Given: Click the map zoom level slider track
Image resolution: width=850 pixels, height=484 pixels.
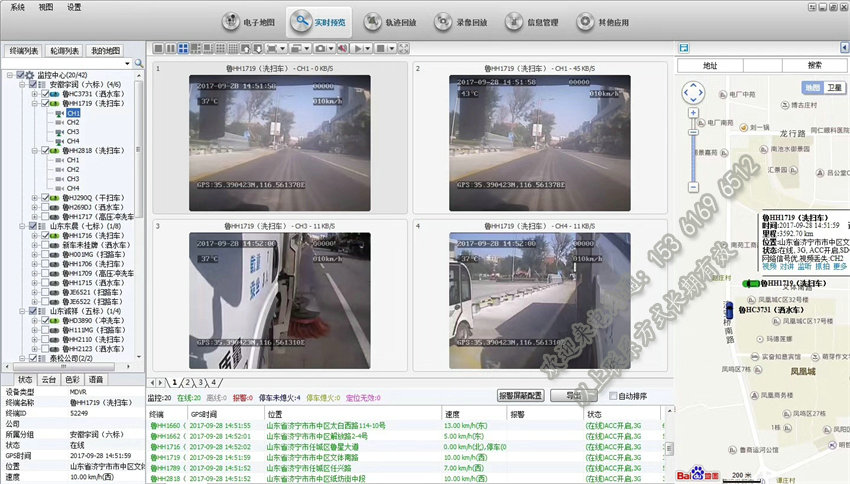Looking at the screenshot, I should [693, 150].
